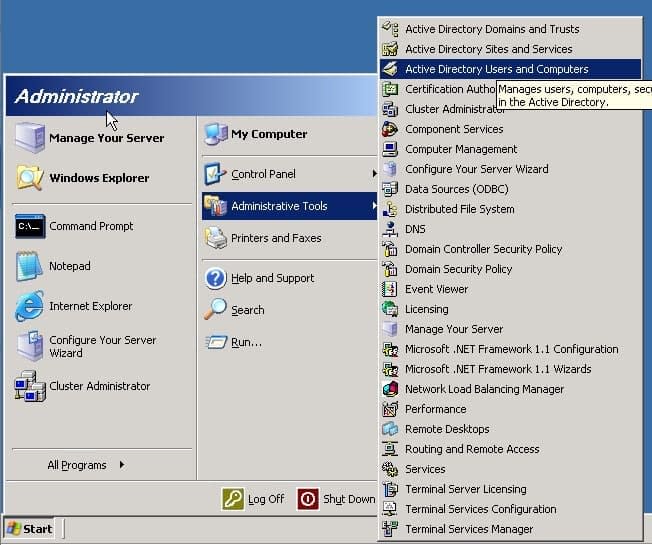The width and height of the screenshot is (652, 545).
Task: Click the Run icon
Action: coord(216,342)
